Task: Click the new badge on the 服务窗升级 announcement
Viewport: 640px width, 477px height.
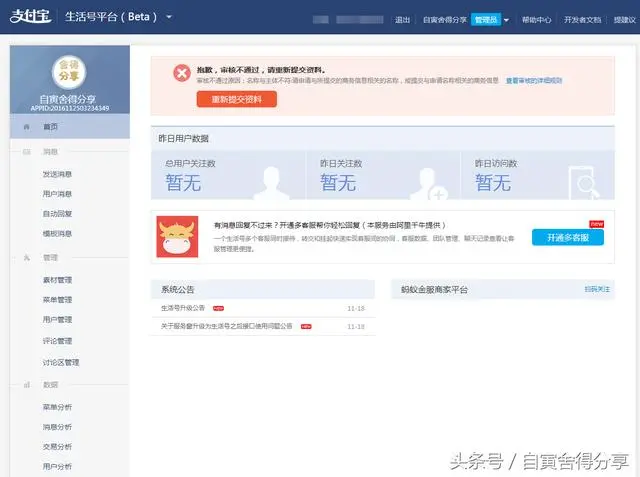Action: coord(306,326)
